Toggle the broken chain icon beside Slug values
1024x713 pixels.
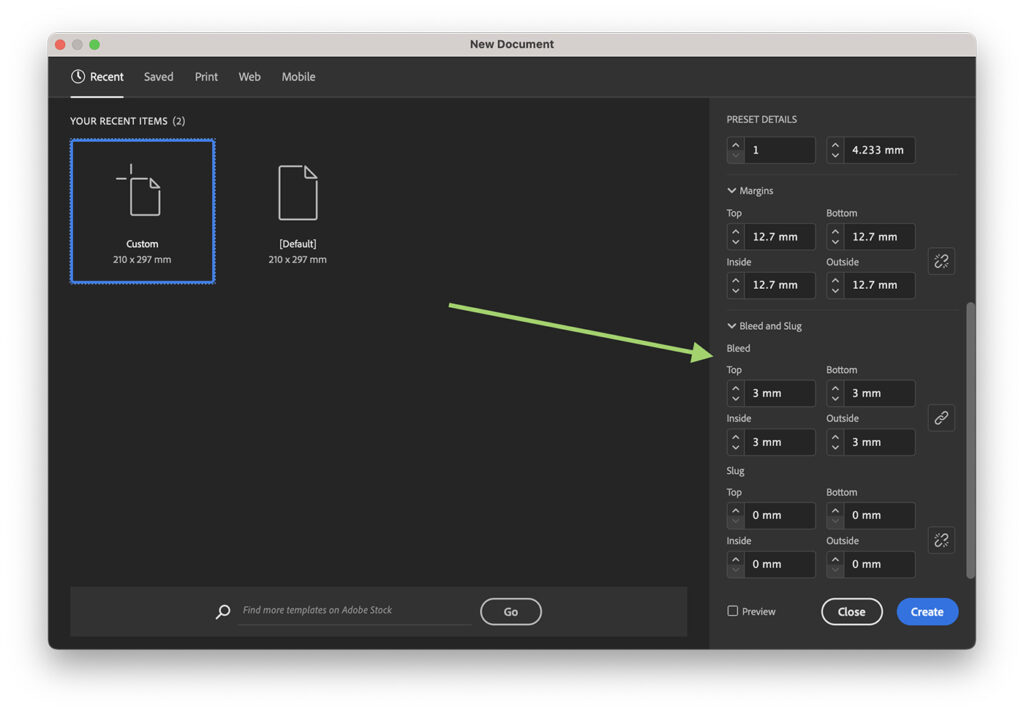point(941,540)
